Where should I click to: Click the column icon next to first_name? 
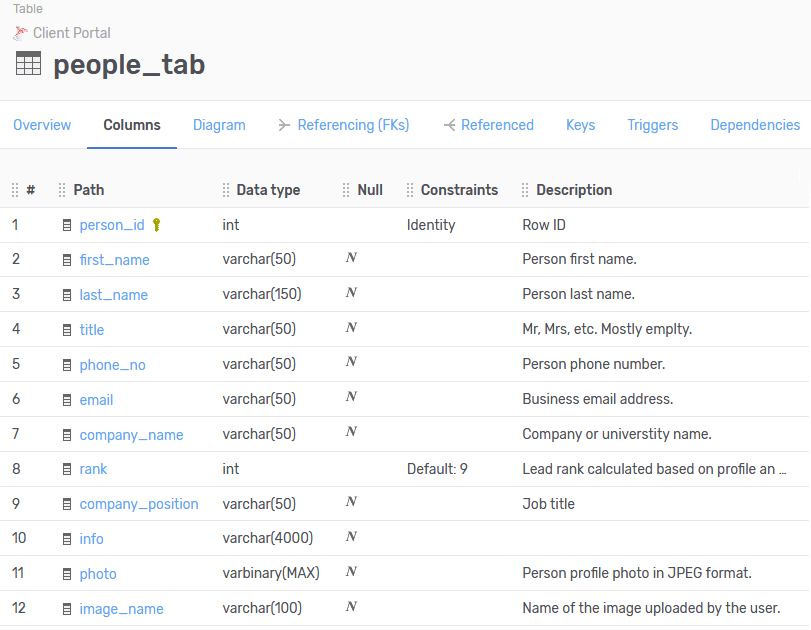pos(67,260)
